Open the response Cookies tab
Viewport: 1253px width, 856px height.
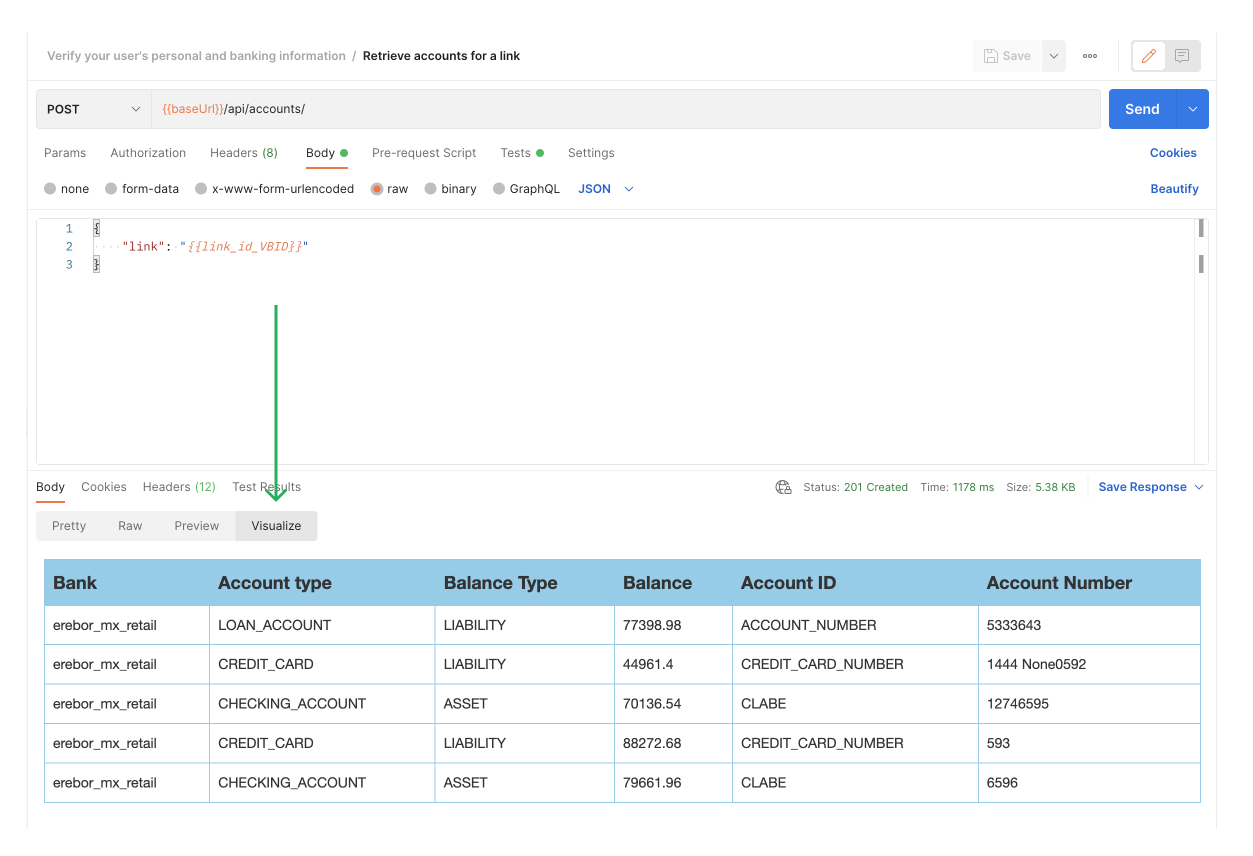point(104,487)
